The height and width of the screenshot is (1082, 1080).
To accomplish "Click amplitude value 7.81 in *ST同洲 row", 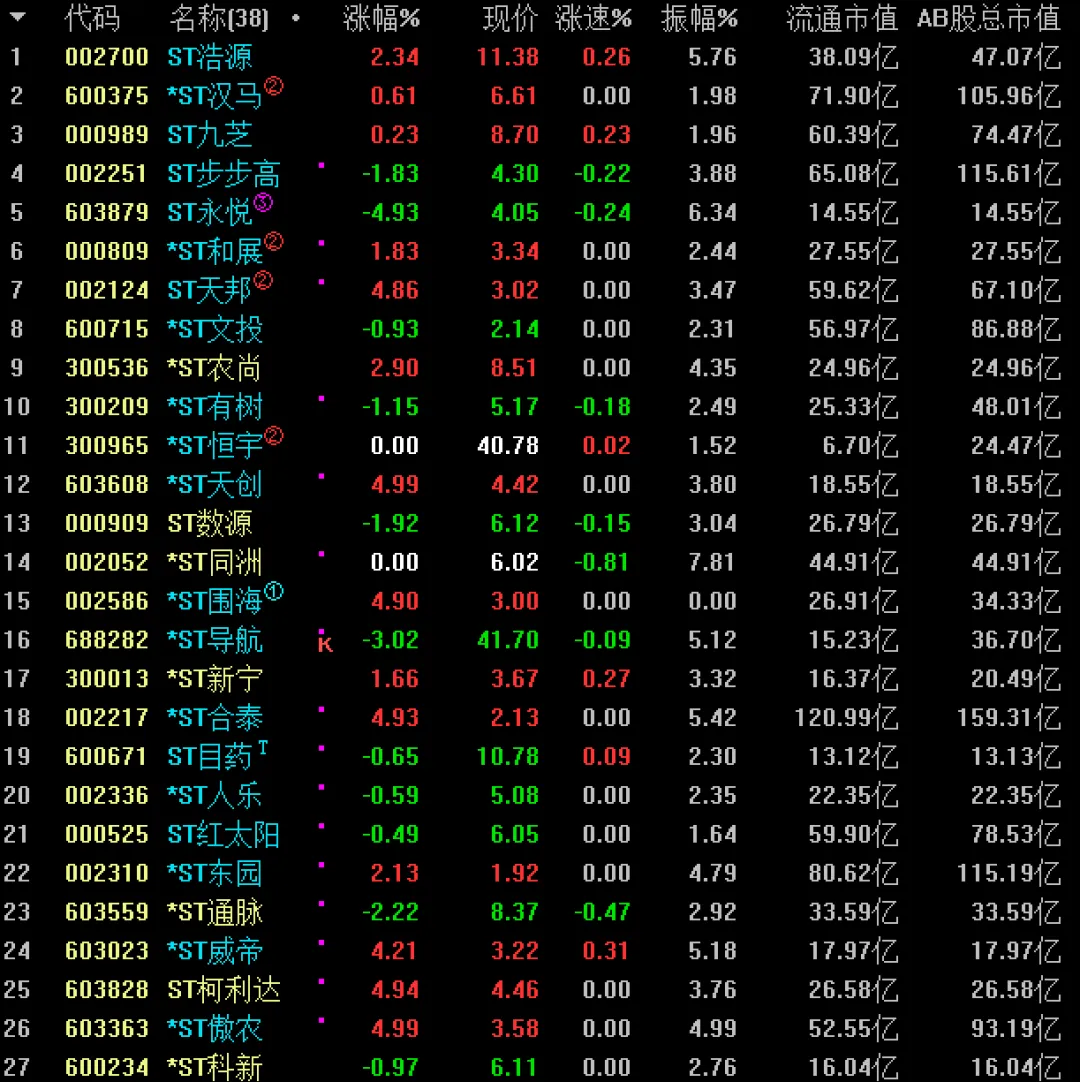I will coord(712,562).
